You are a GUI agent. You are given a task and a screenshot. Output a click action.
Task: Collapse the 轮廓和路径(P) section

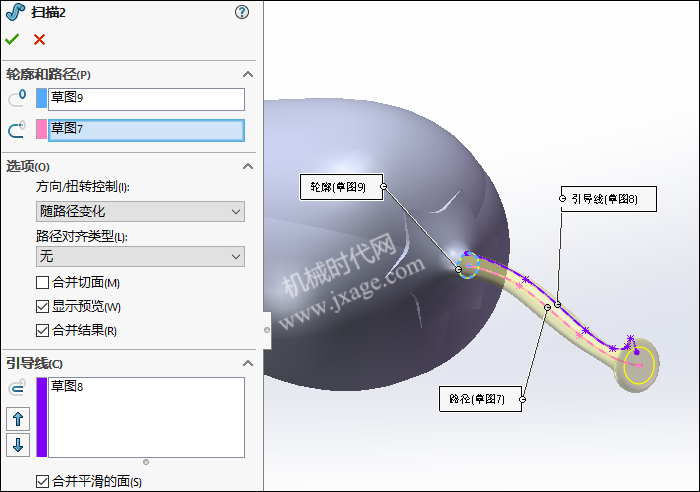[248, 74]
